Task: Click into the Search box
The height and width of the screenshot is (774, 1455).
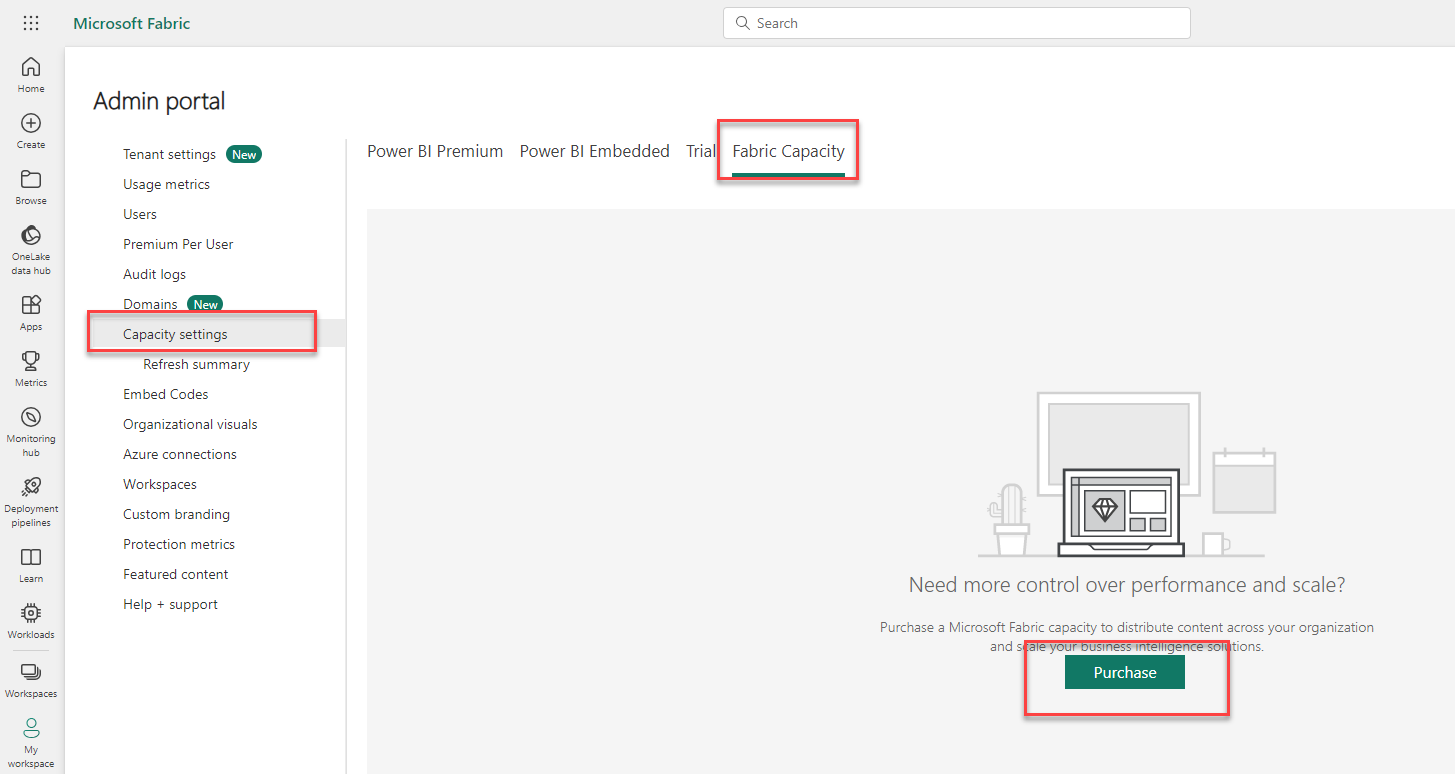Action: [956, 23]
